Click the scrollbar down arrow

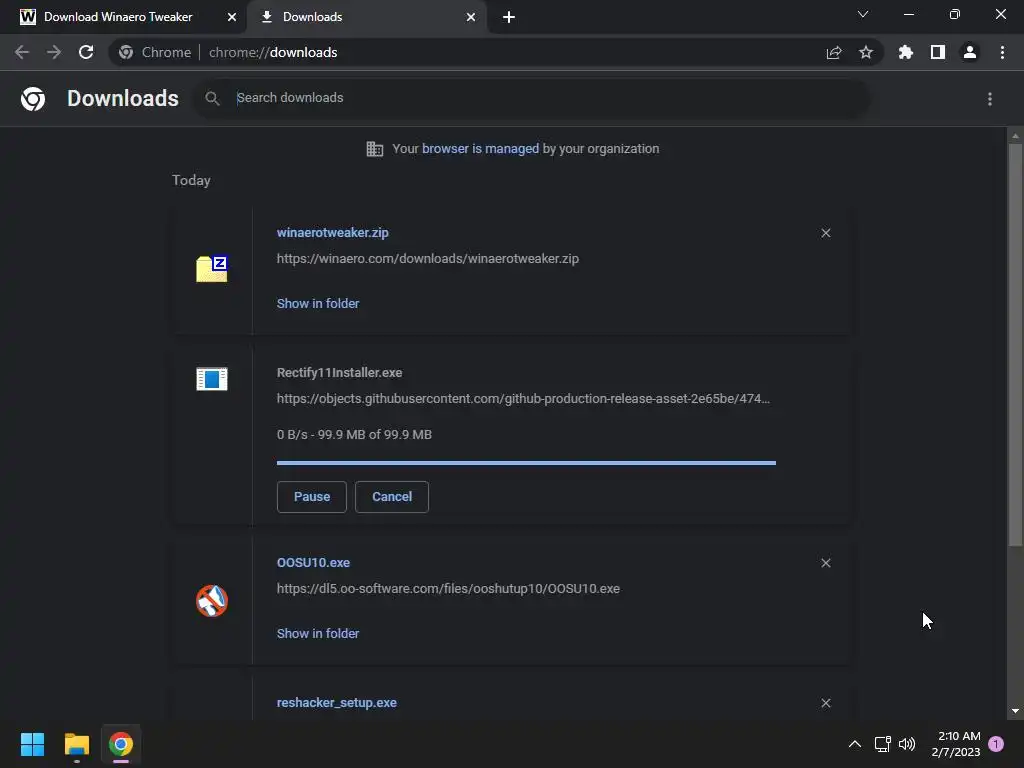1015,711
